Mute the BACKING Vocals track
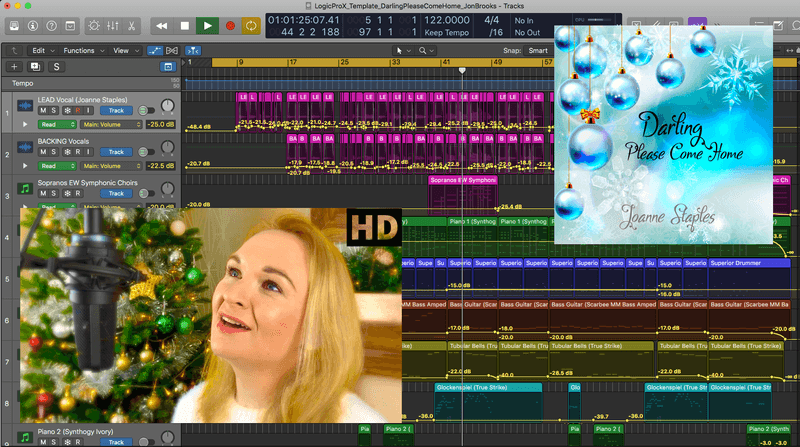Viewport: 800px width, 447px height. [x=43, y=152]
